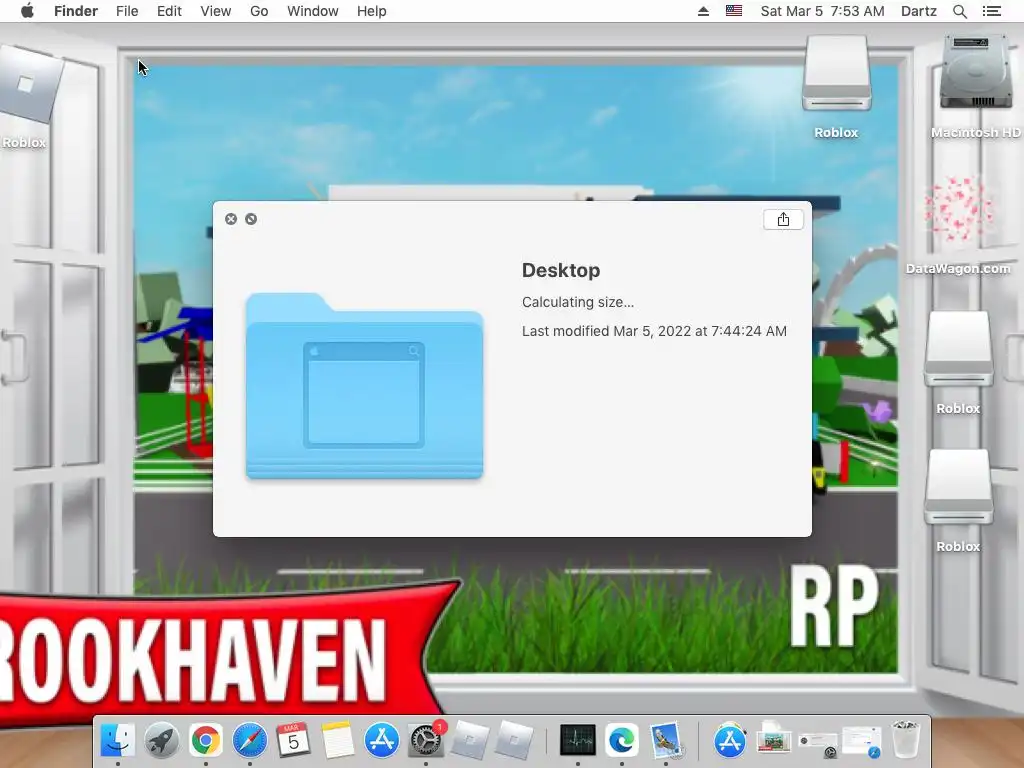Open the Roblox dock icon beside the dock divider
The image size is (1024, 768).
(513, 741)
